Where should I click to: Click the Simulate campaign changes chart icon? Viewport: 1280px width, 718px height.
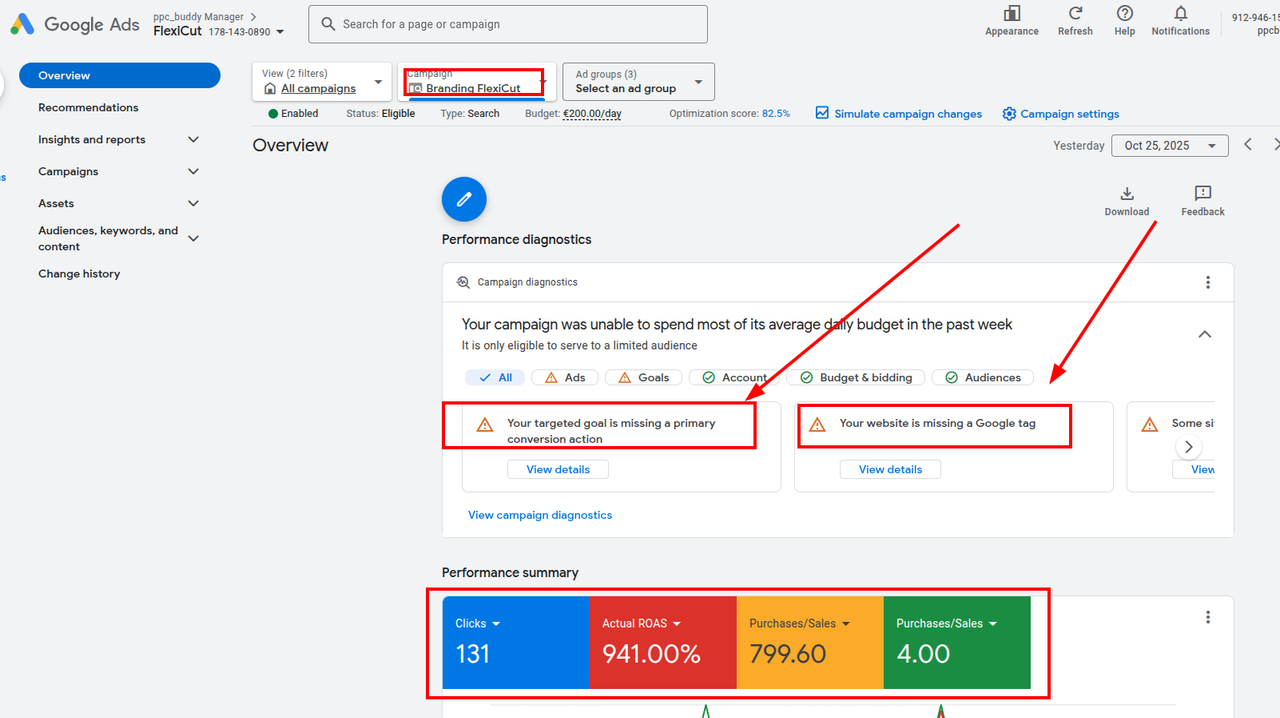pyautogui.click(x=822, y=113)
